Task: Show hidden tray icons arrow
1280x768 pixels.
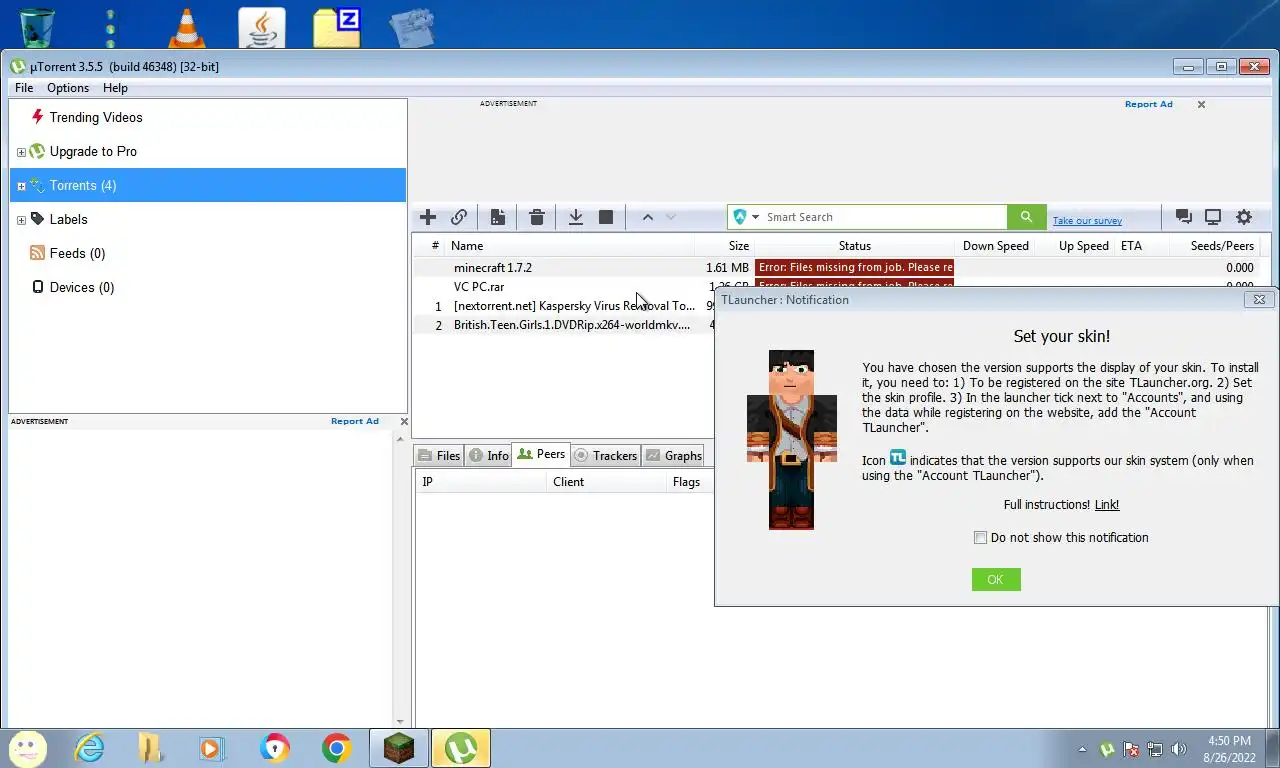Action: (1082, 748)
